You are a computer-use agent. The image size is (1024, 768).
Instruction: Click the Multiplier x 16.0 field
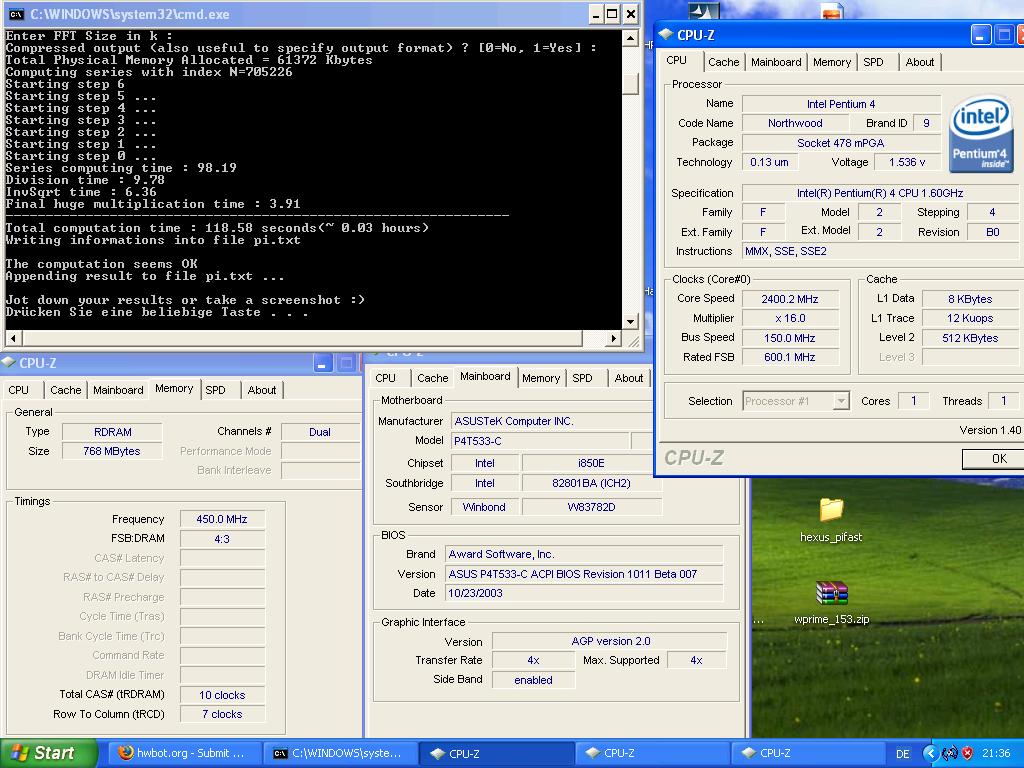pos(790,319)
